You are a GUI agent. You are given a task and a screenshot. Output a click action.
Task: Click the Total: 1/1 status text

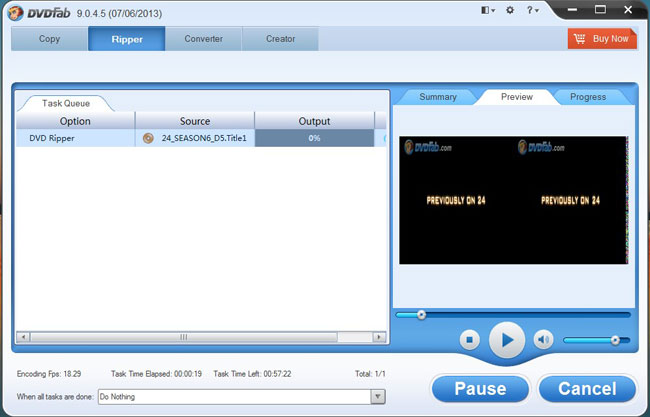coord(370,374)
